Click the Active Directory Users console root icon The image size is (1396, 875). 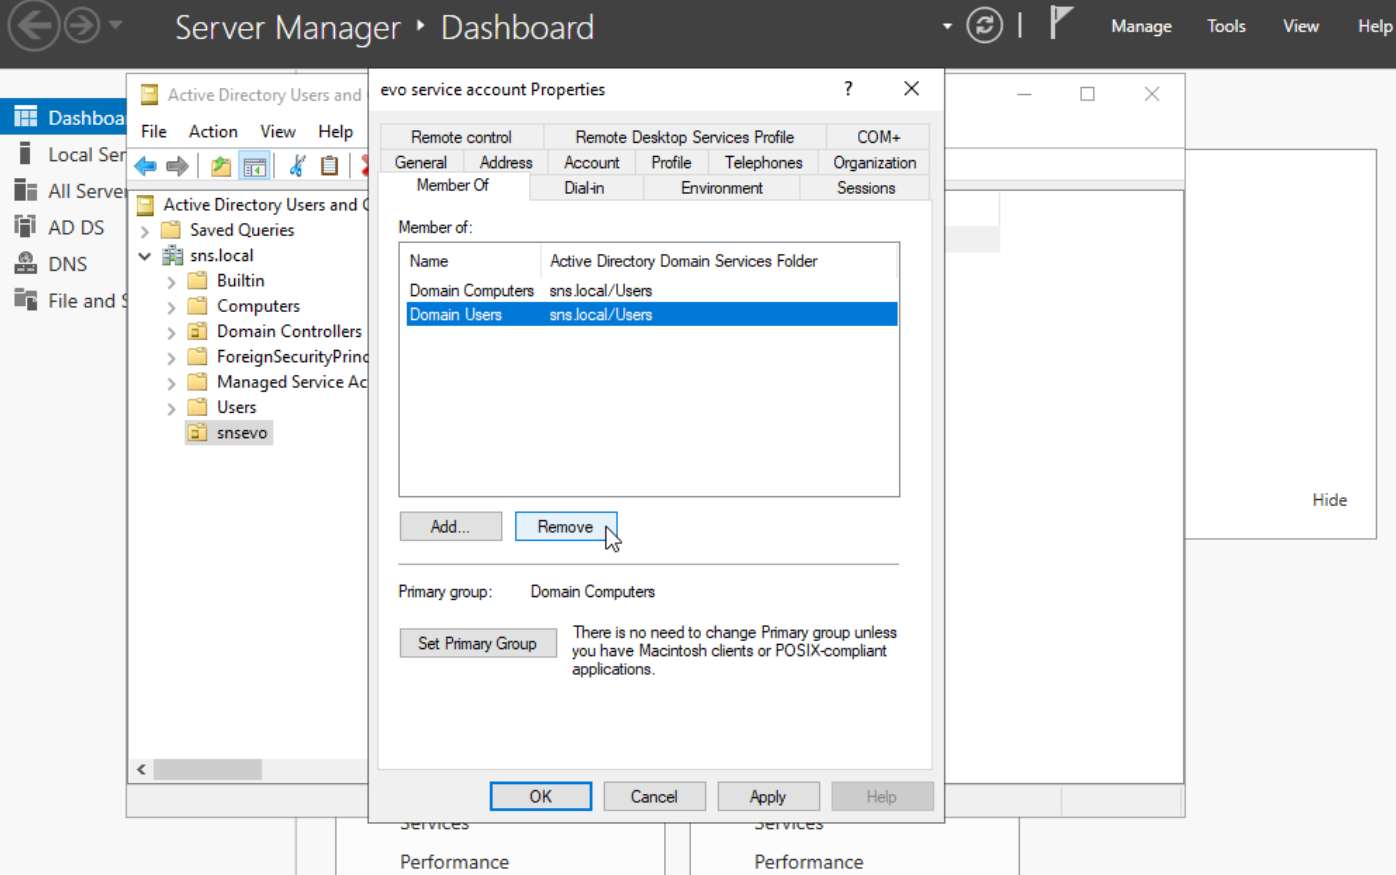tap(146, 205)
